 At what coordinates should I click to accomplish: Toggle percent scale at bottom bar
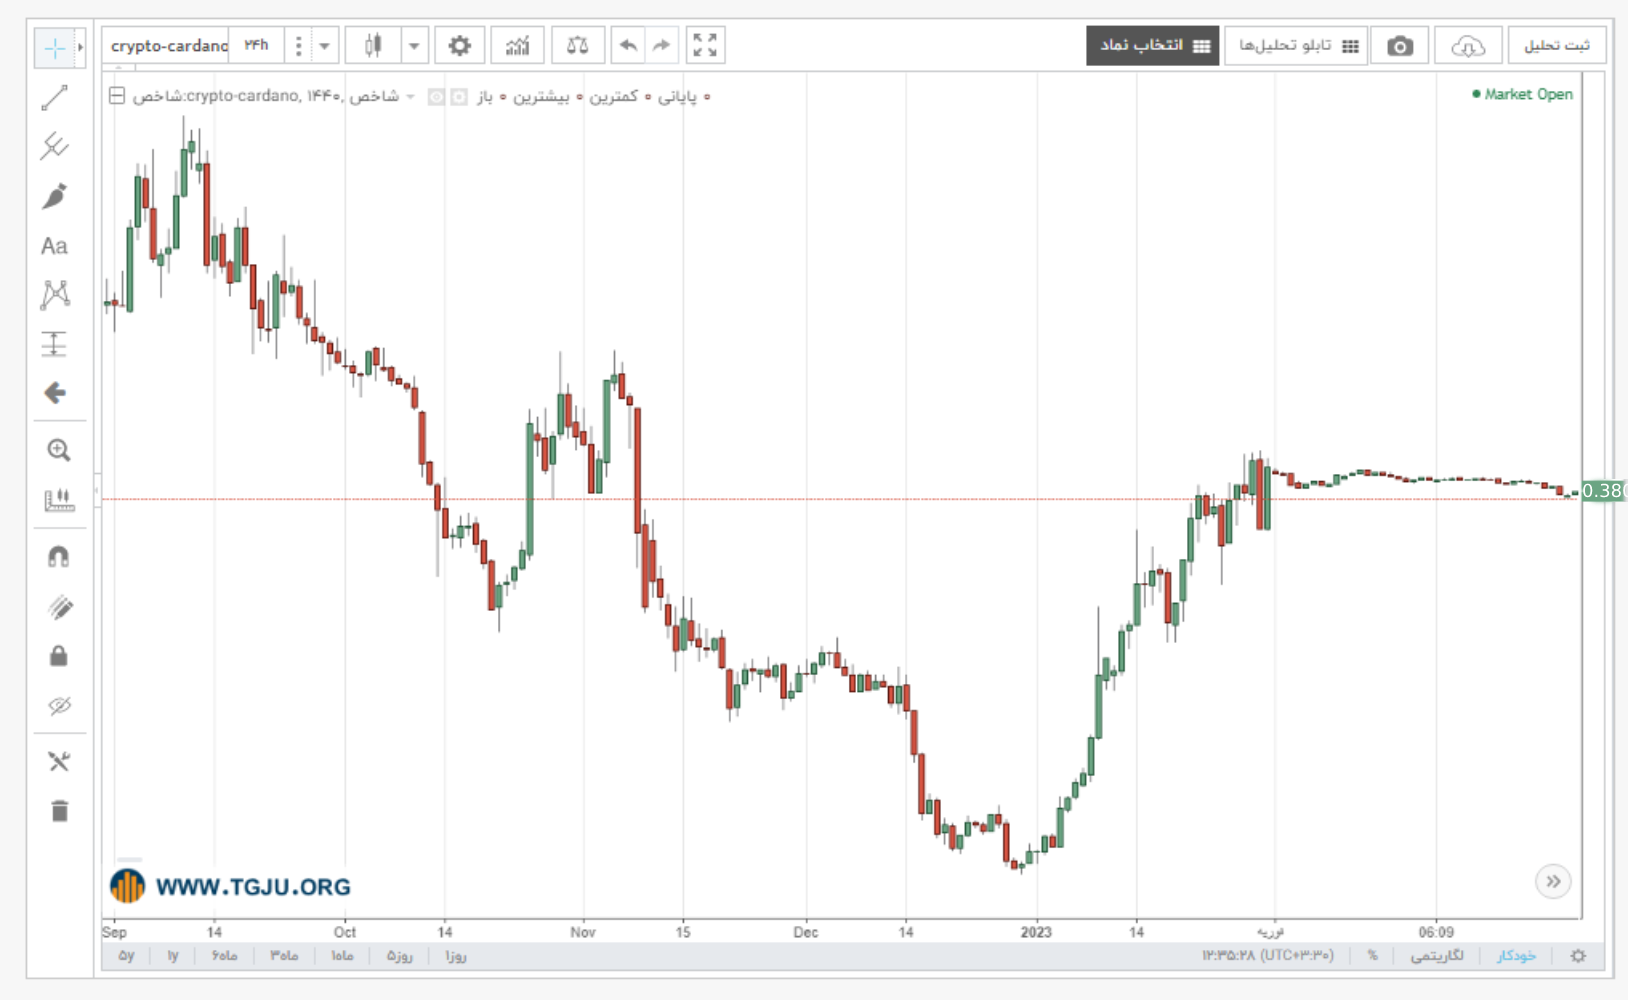point(1373,956)
